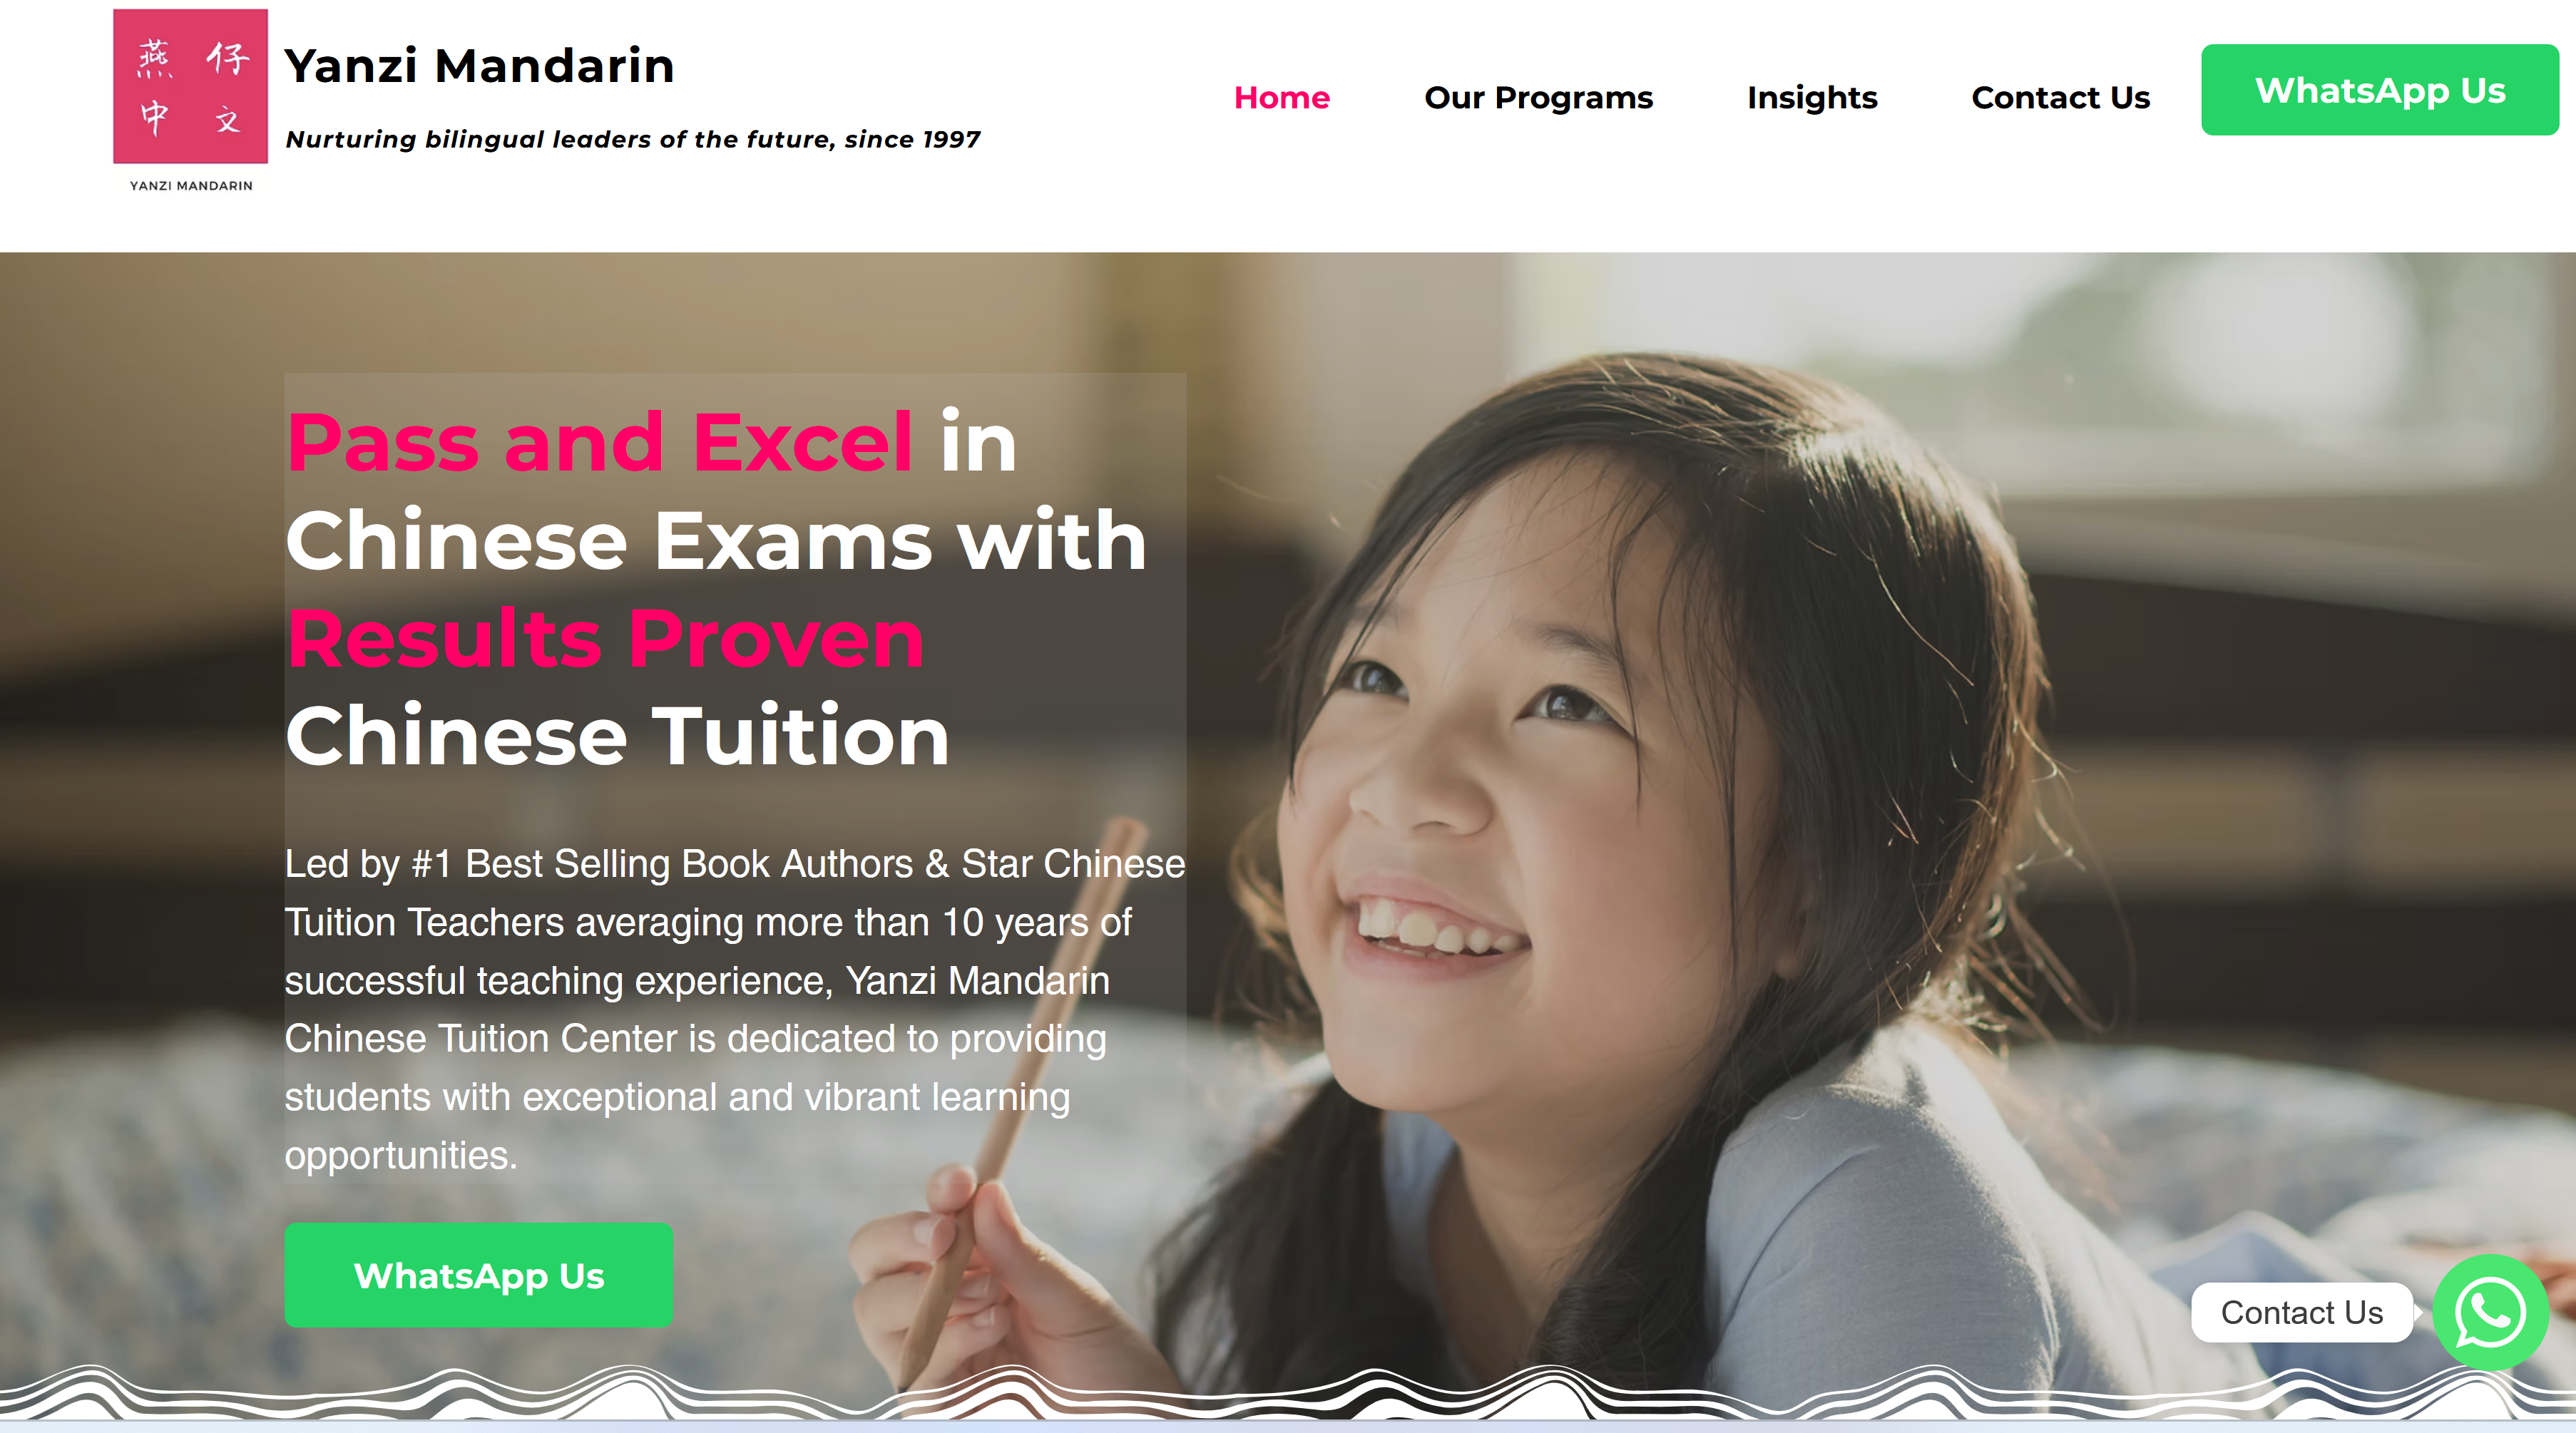Click the small YANZI MANDARIN caption under the logo
2576x1433 pixels.
(x=191, y=185)
